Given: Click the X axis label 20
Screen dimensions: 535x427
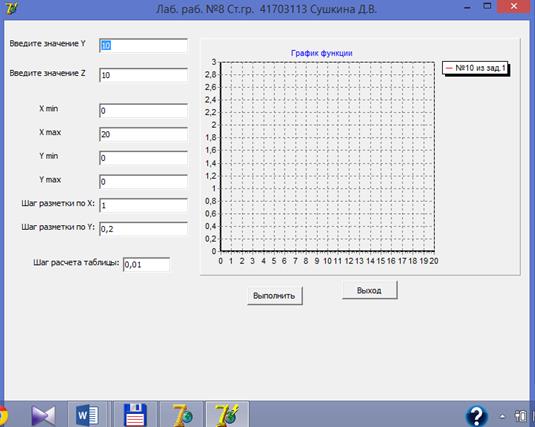Looking at the screenshot, I should click(x=434, y=261).
